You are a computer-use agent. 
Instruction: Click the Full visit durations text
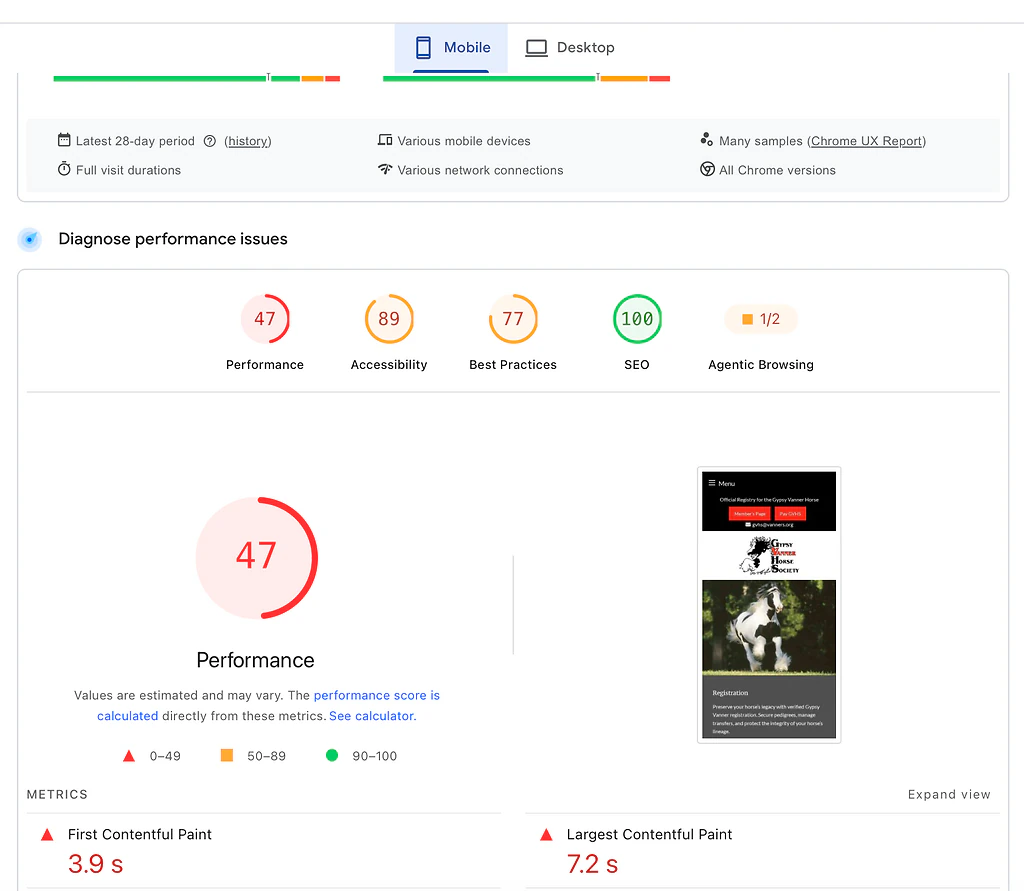pyautogui.click(x=128, y=170)
